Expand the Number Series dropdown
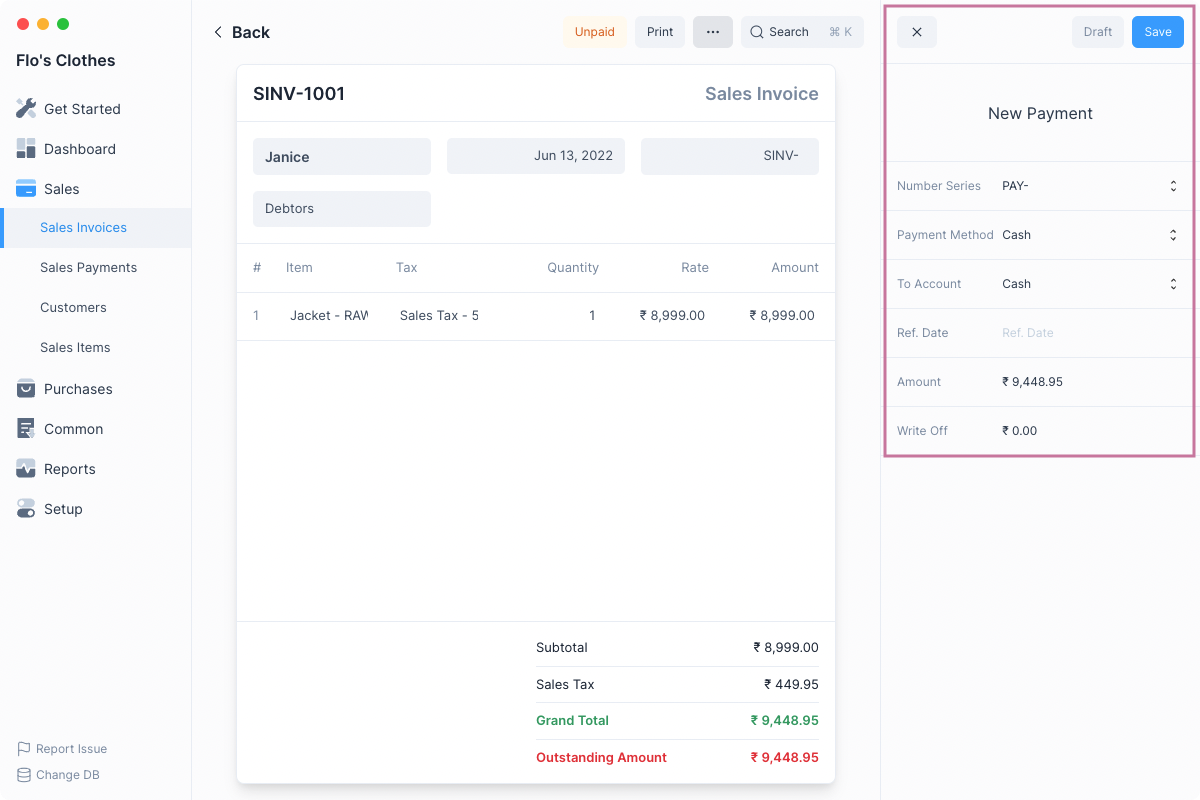Viewport: 1200px width, 800px height. 1172,186
